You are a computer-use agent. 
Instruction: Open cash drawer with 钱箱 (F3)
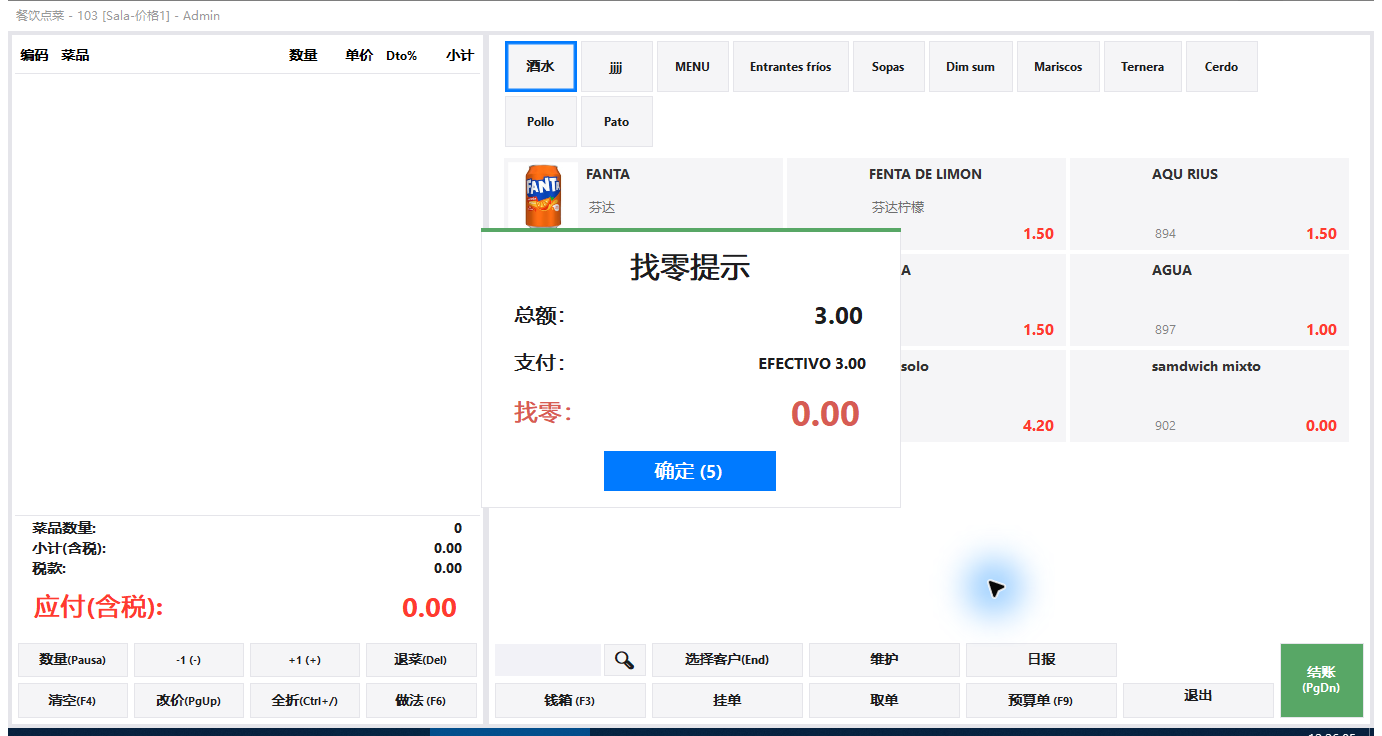(570, 701)
